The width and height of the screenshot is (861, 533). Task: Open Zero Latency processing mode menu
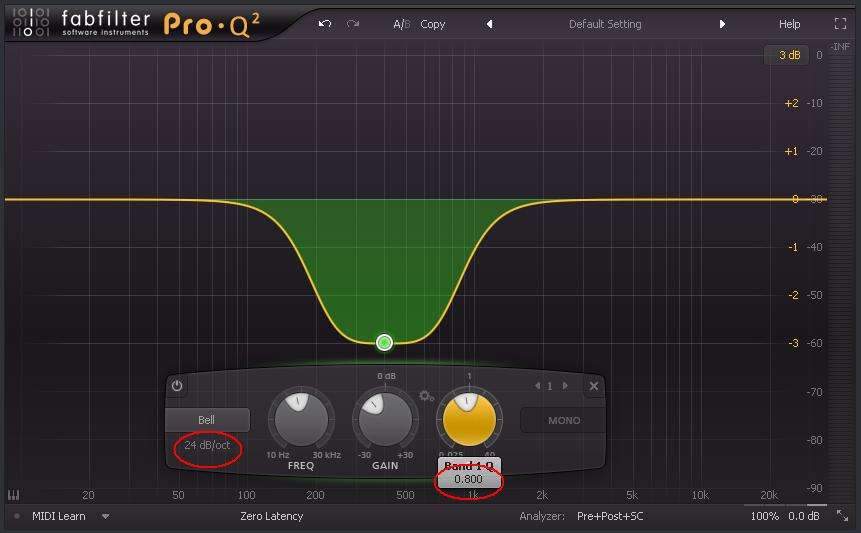(x=271, y=517)
